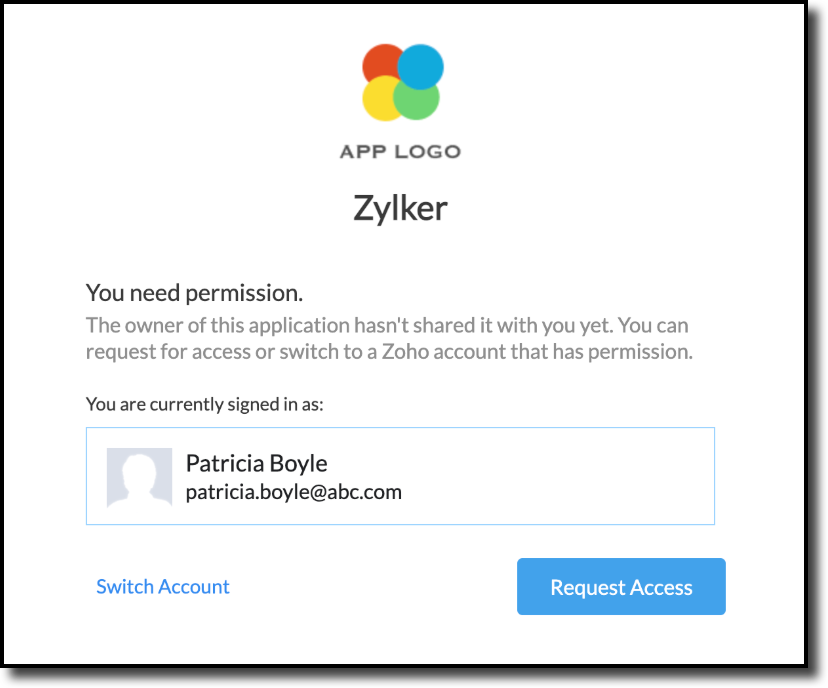Click the "You need permission." heading
This screenshot has height=688, width=828.
click(x=194, y=293)
